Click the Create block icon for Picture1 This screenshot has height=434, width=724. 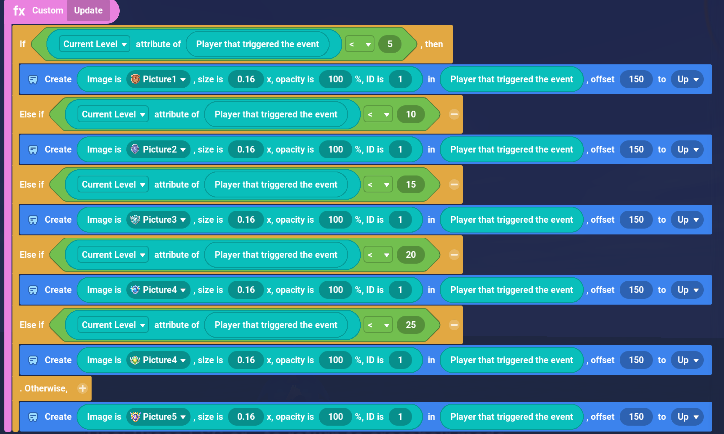coord(33,79)
